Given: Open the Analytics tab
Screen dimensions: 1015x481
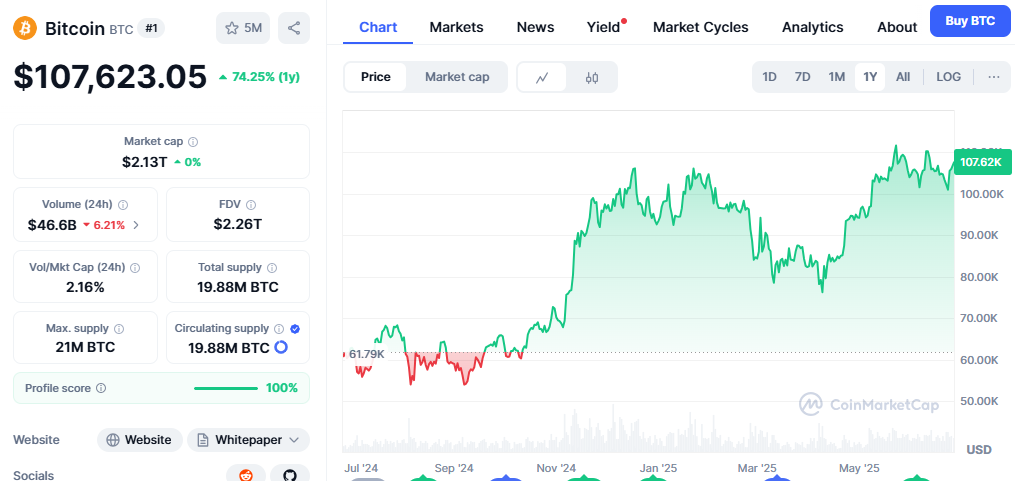Looking at the screenshot, I should click(x=812, y=27).
